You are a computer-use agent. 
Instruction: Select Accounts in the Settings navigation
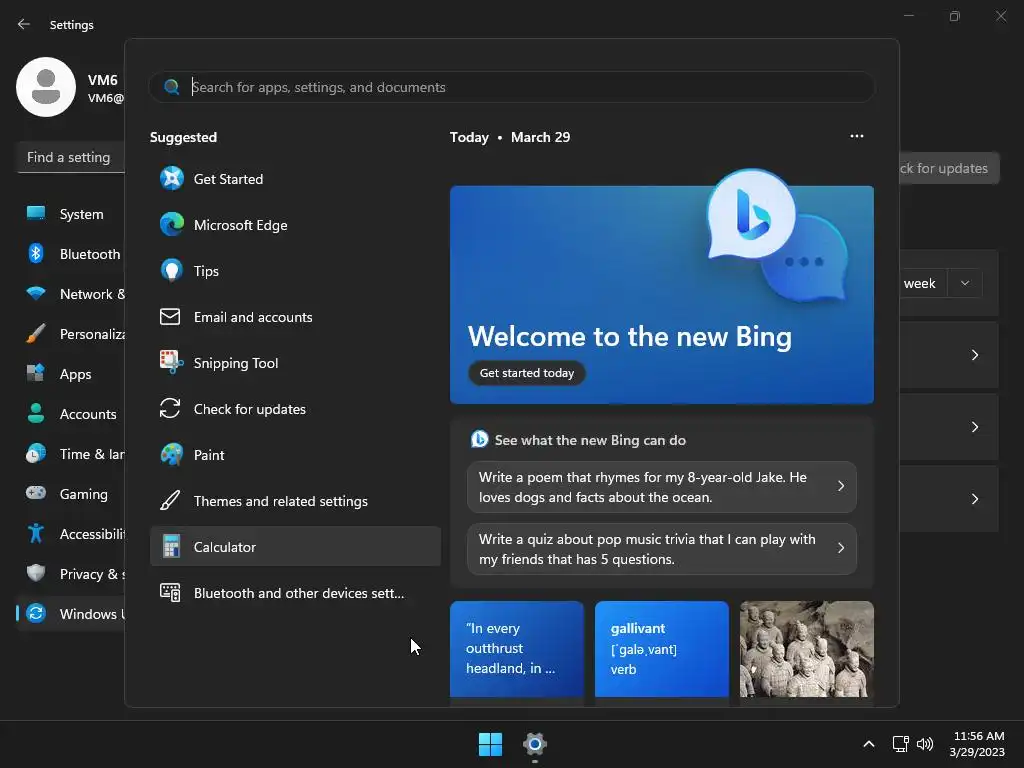click(x=71, y=413)
